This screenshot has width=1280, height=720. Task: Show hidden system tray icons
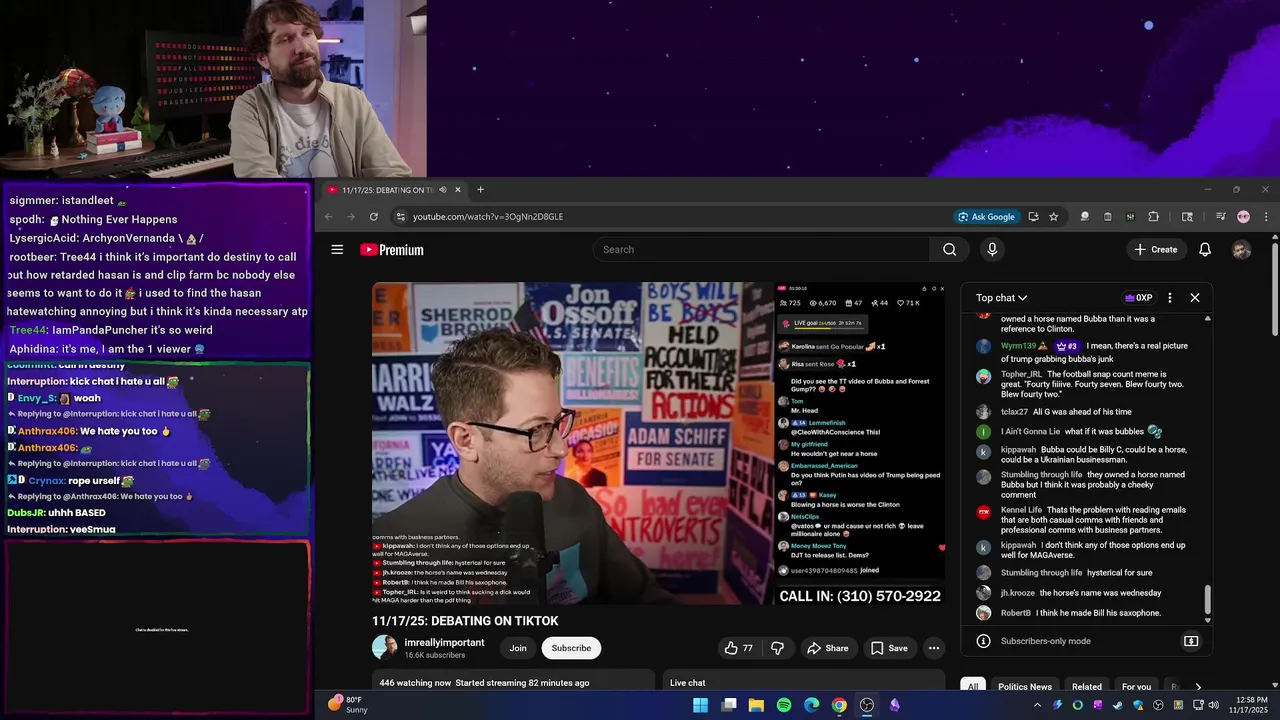[x=1037, y=705]
